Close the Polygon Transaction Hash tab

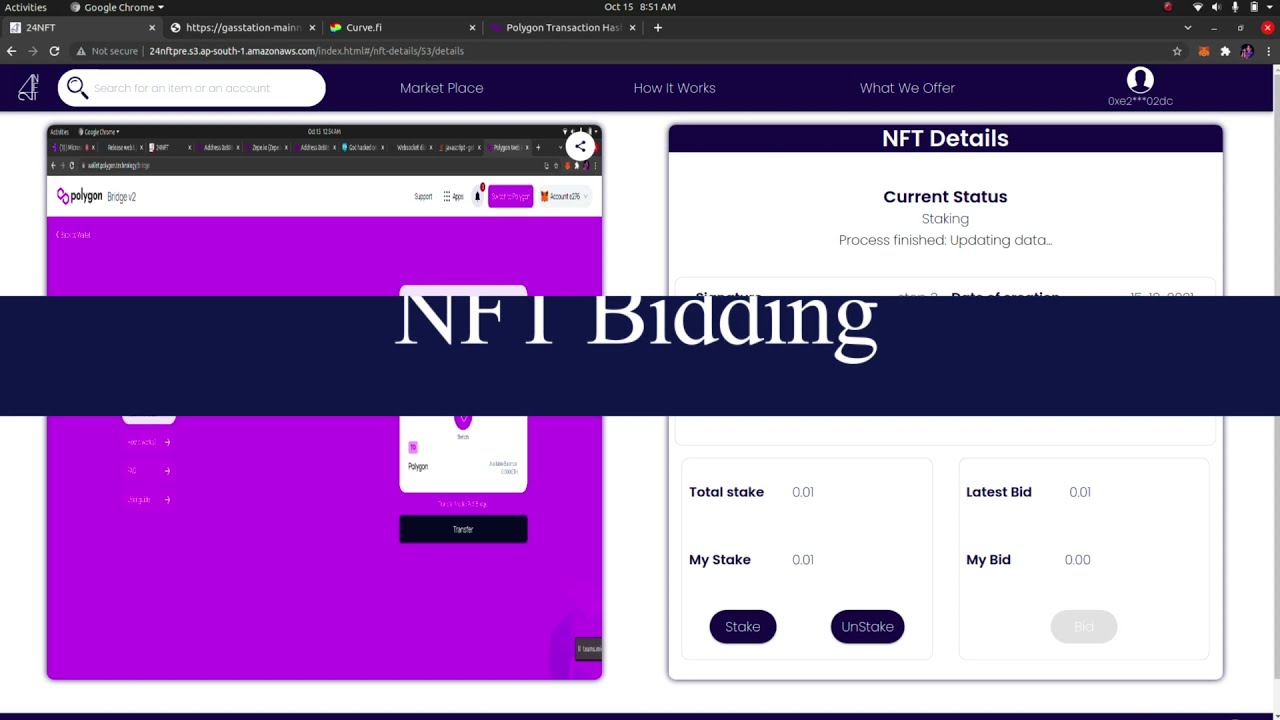632,28
